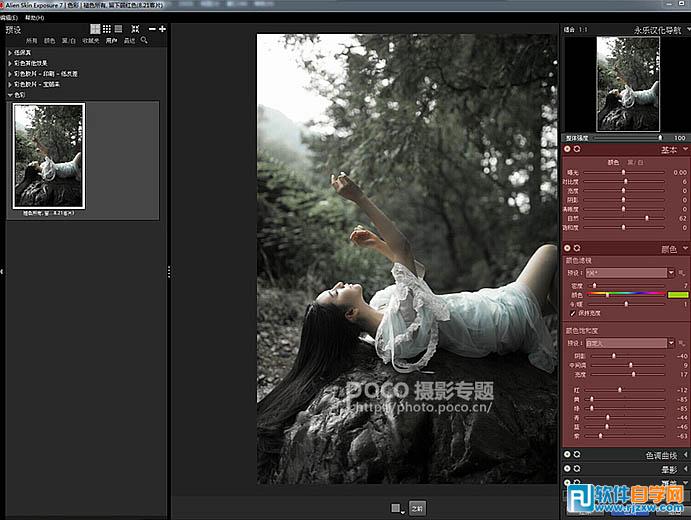Filter presets by 收藏夹 tab
This screenshot has width=691, height=520.
pos(90,41)
